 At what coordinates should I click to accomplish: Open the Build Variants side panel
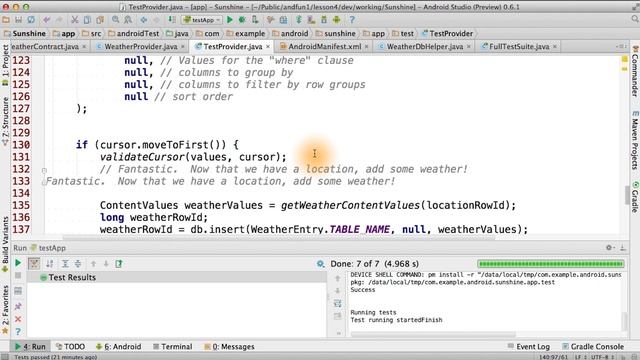click(x=5, y=244)
